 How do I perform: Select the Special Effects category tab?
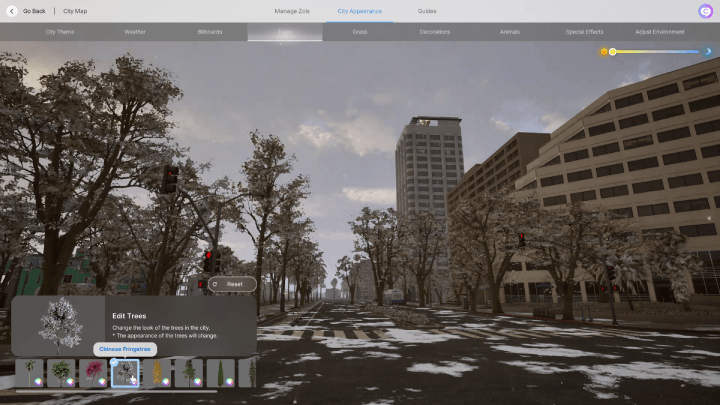tap(584, 32)
